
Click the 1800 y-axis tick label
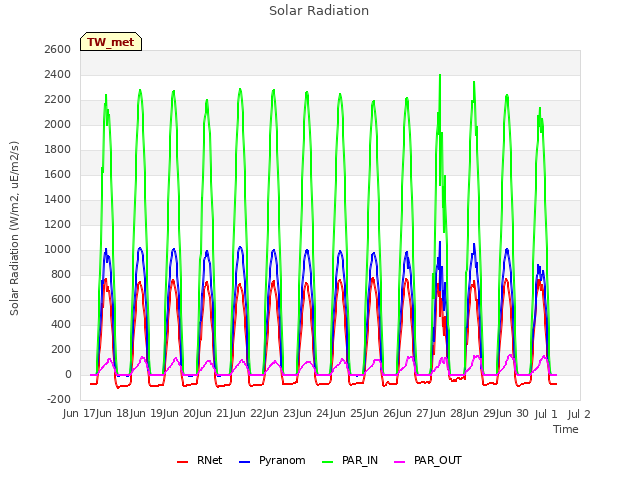coord(58,149)
